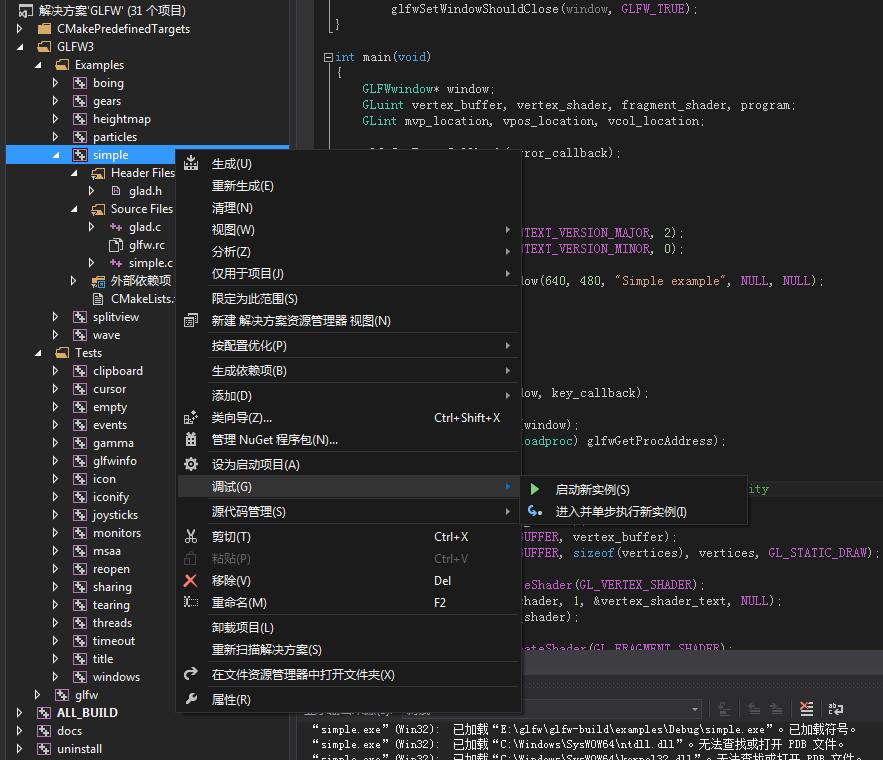Viewport: 883px width, 760px height.
Task: Collapse the Examples folder
Action: (38, 65)
